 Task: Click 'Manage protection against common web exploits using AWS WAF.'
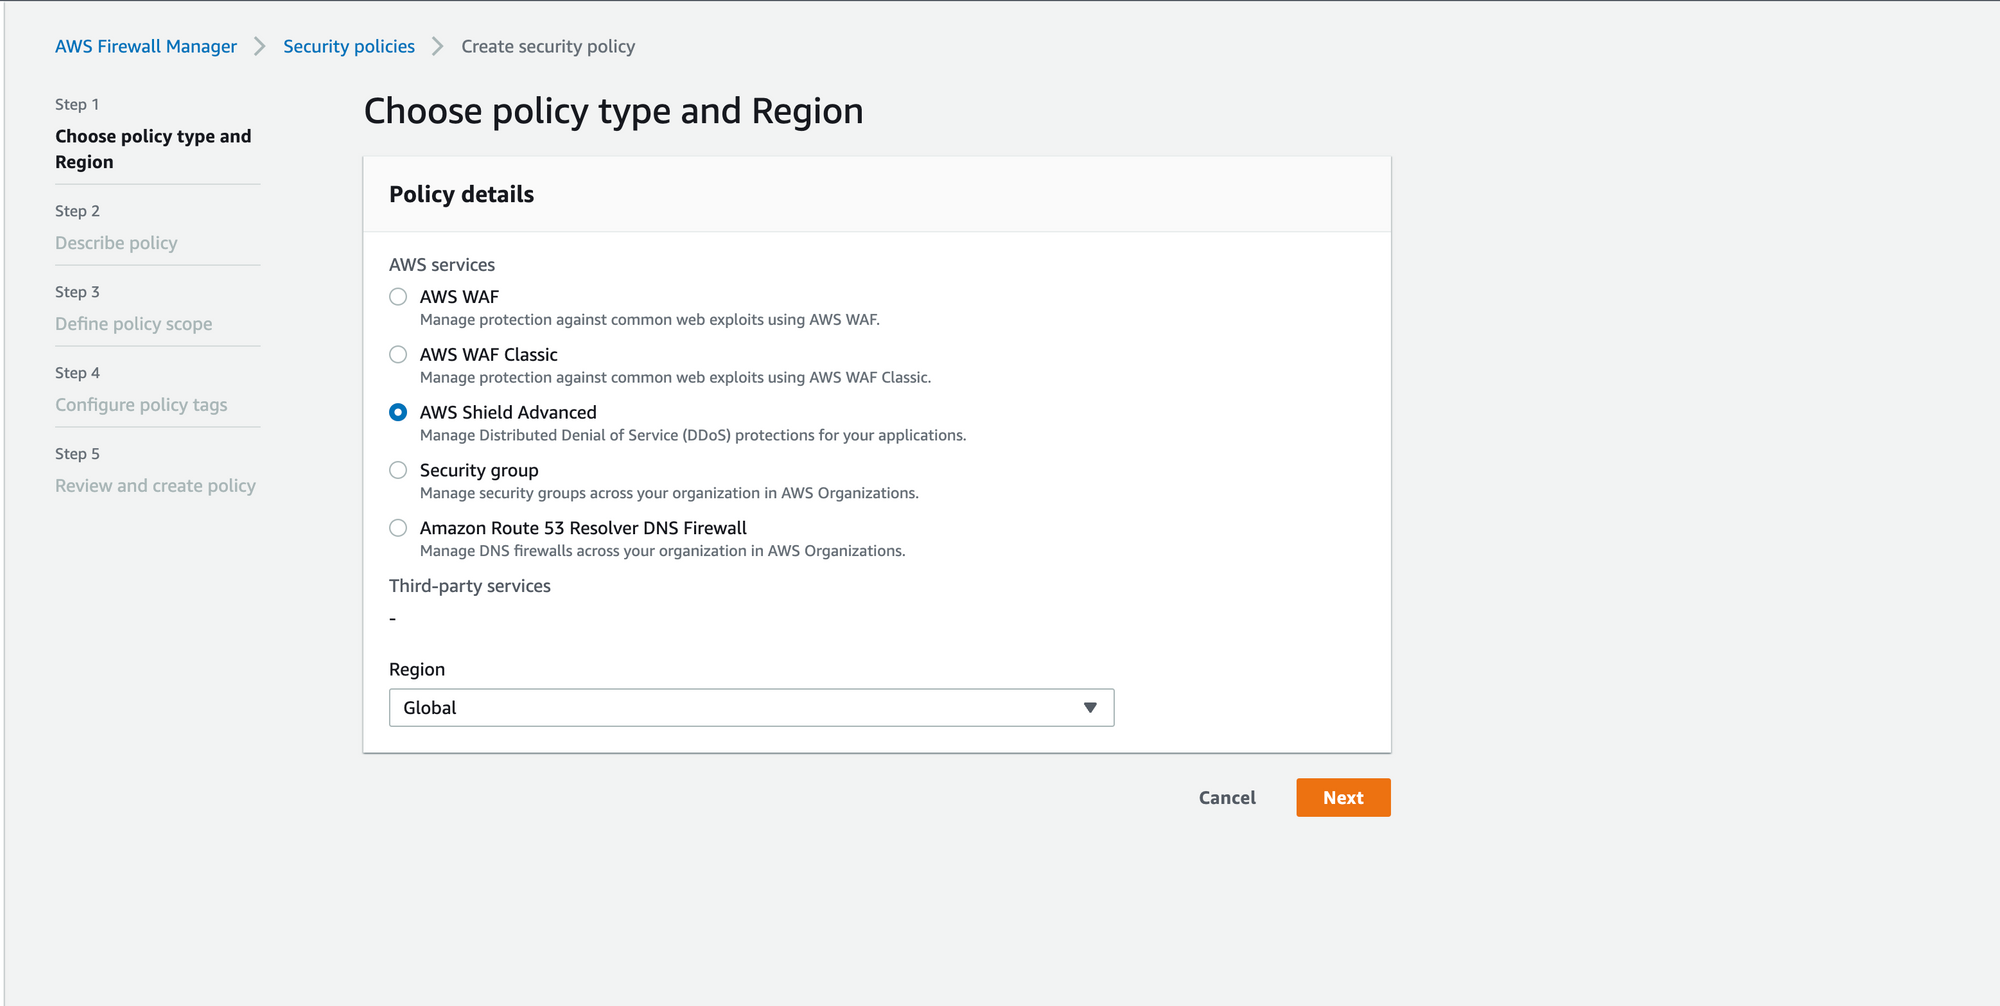pyautogui.click(x=650, y=320)
